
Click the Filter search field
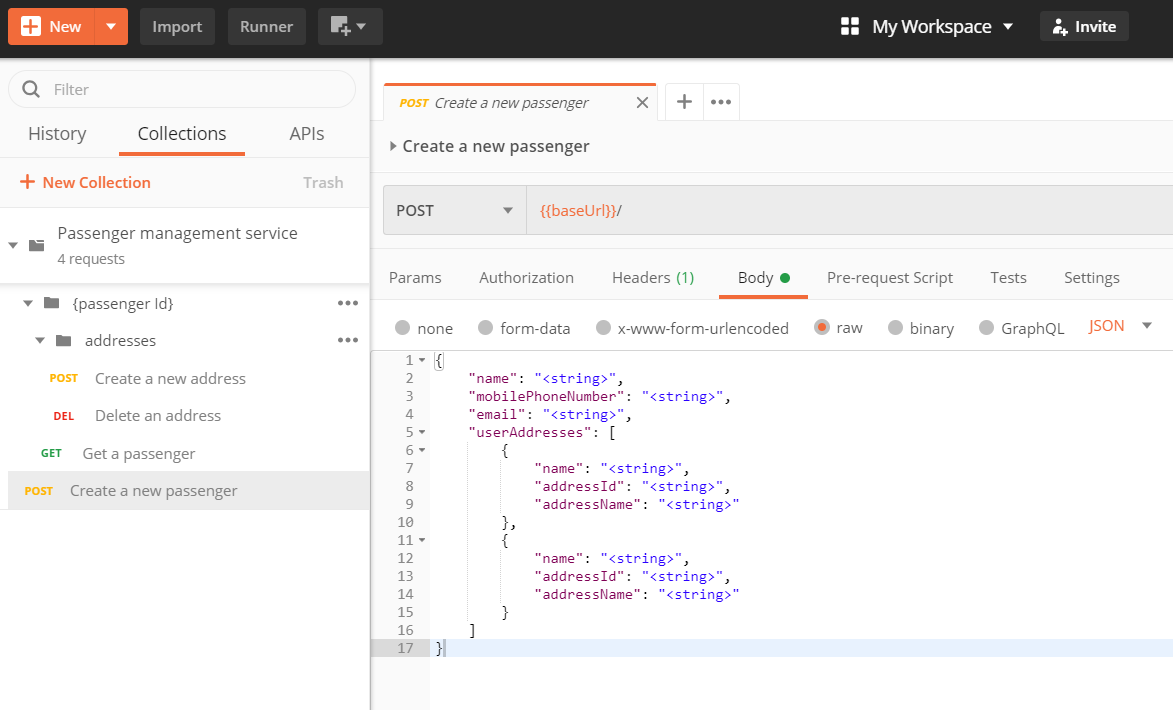tap(182, 89)
